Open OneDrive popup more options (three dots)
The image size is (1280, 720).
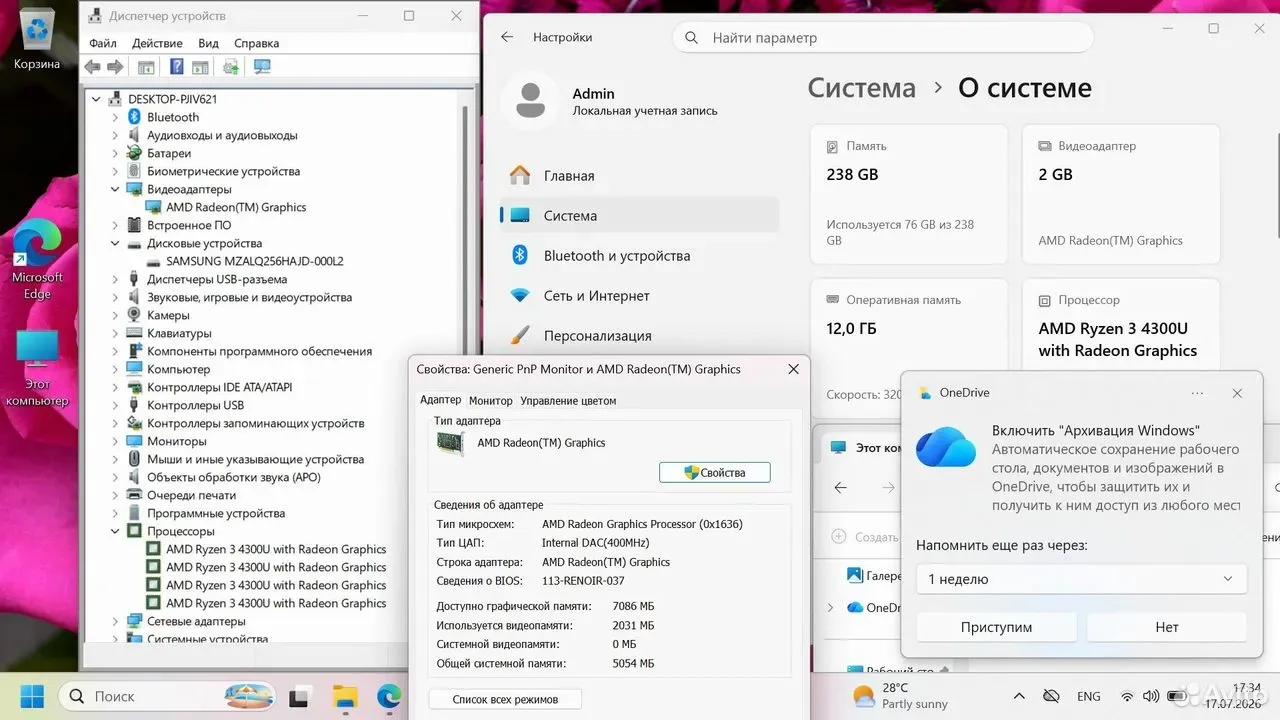[1198, 393]
